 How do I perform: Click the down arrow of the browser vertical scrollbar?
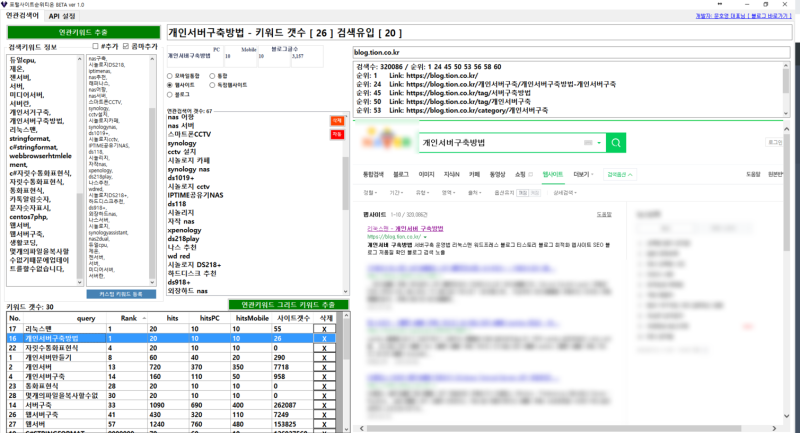786,416
